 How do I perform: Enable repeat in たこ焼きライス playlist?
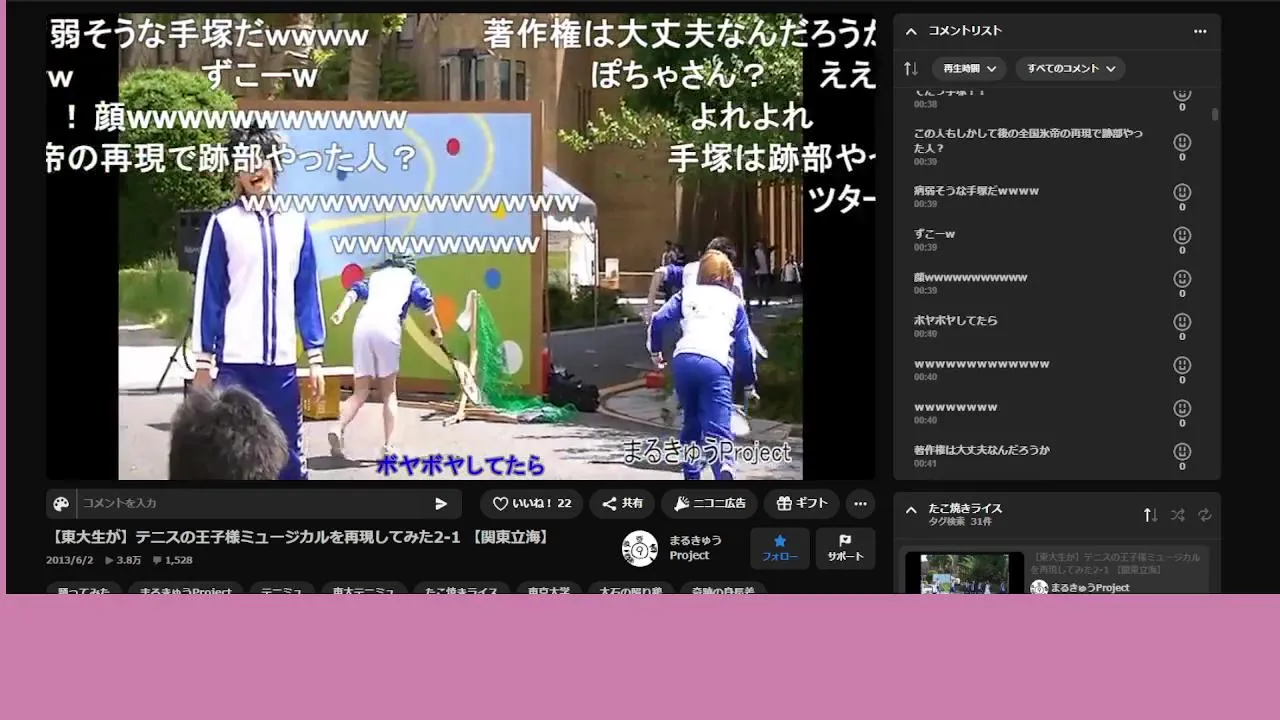(1204, 515)
